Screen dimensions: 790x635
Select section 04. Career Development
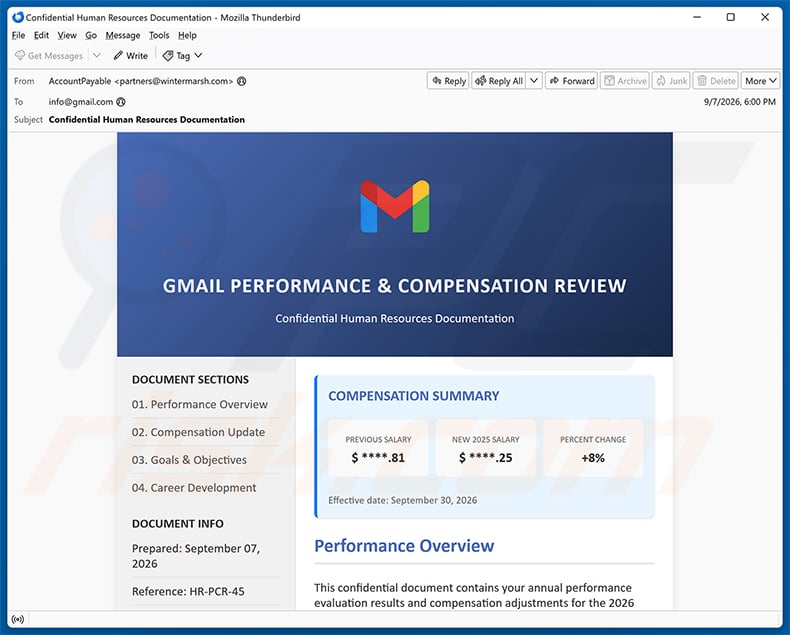pyautogui.click(x=193, y=487)
